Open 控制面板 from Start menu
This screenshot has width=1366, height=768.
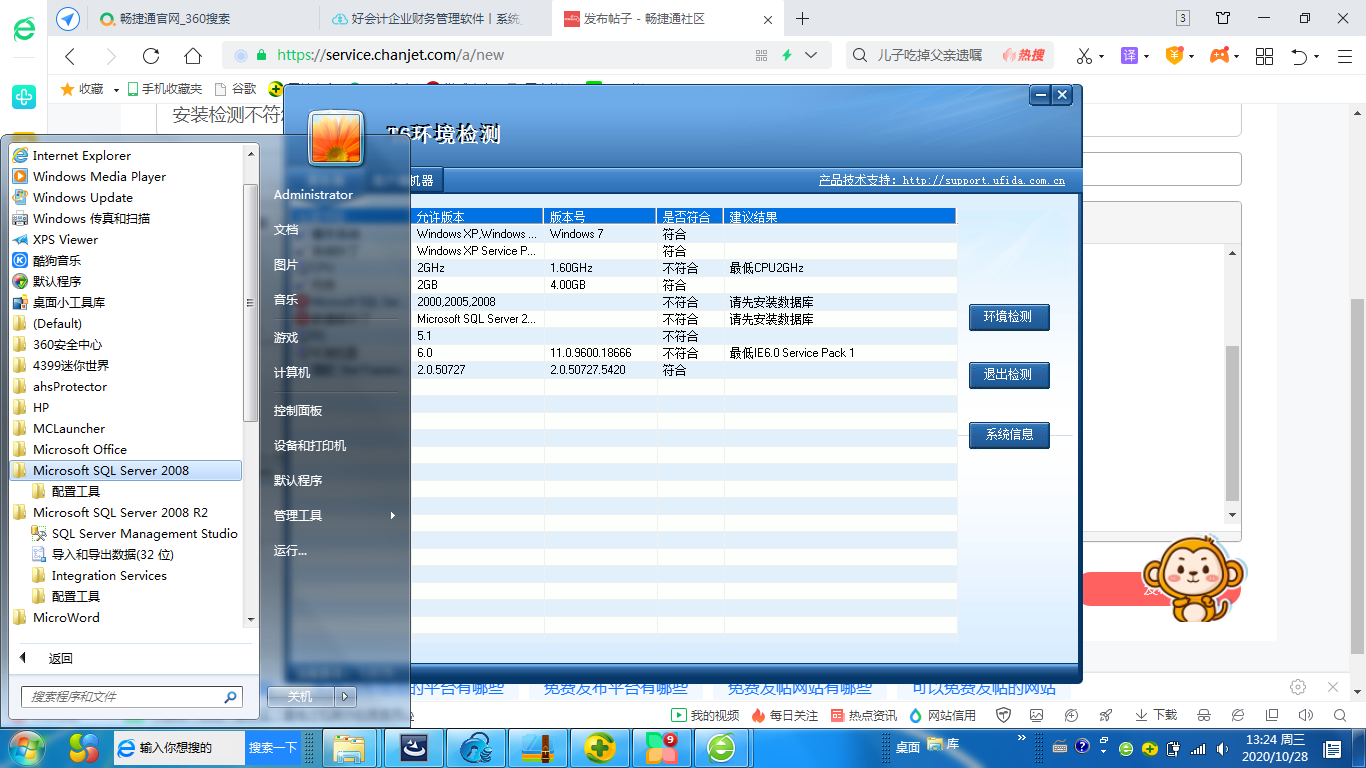(298, 410)
